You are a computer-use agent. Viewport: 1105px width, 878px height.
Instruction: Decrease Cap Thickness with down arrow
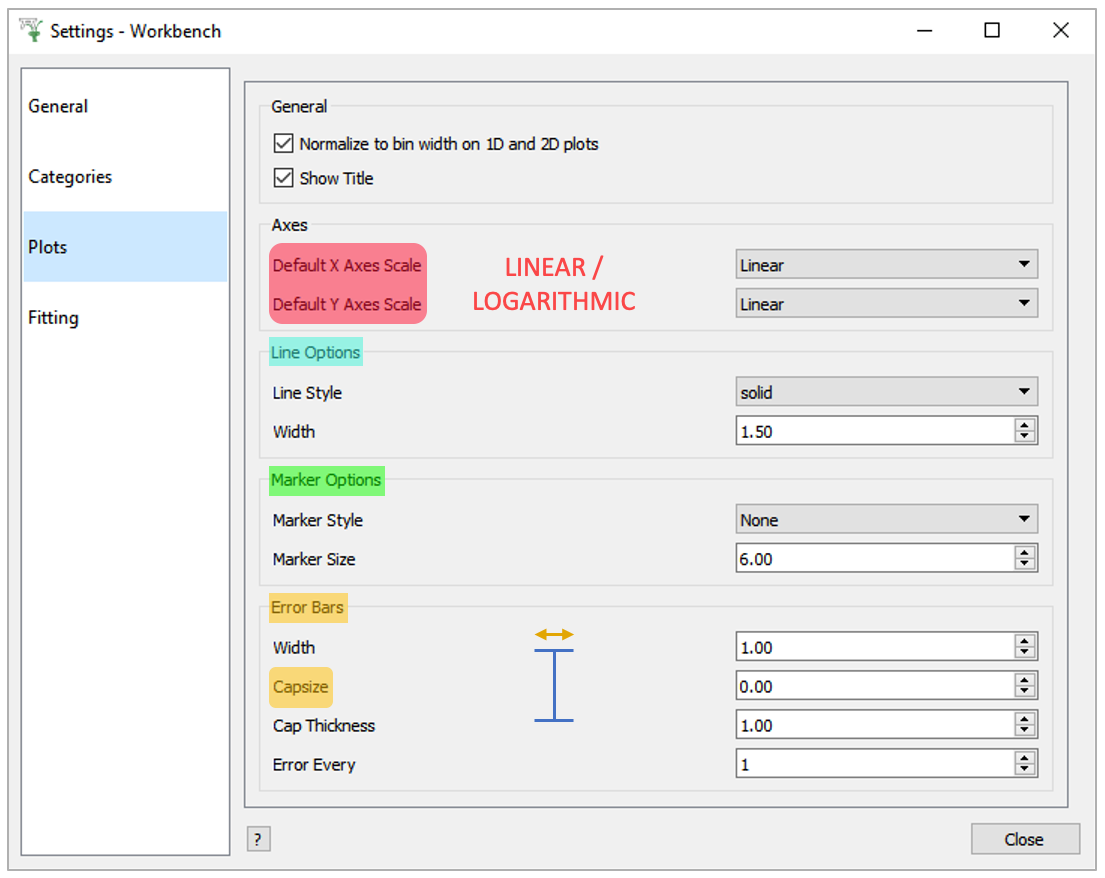click(x=1023, y=731)
